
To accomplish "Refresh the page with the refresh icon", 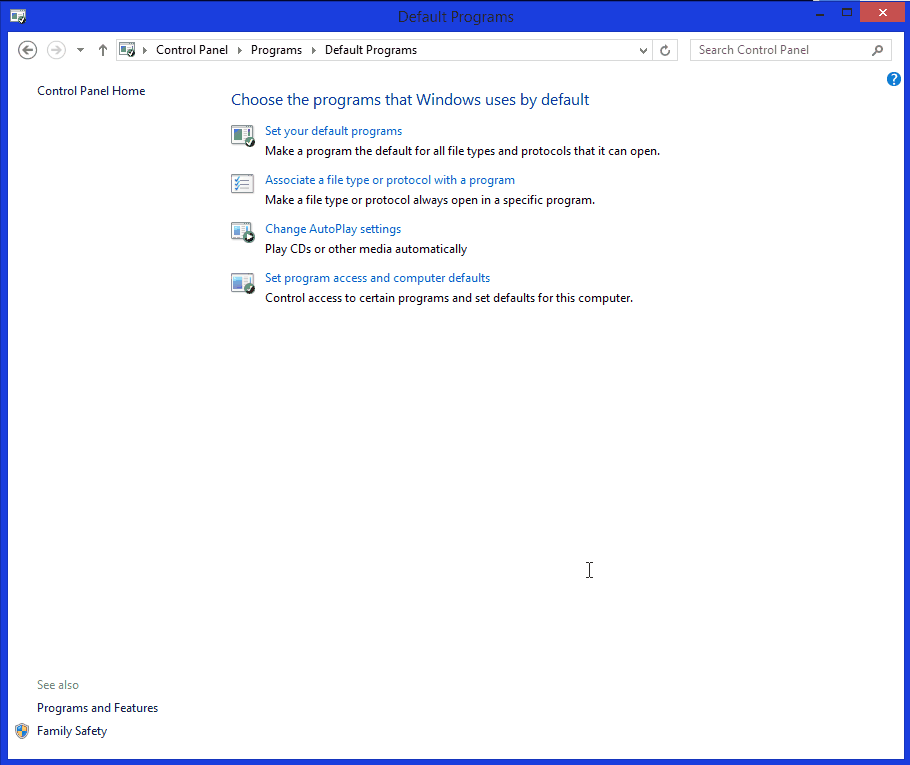I will click(x=665, y=49).
